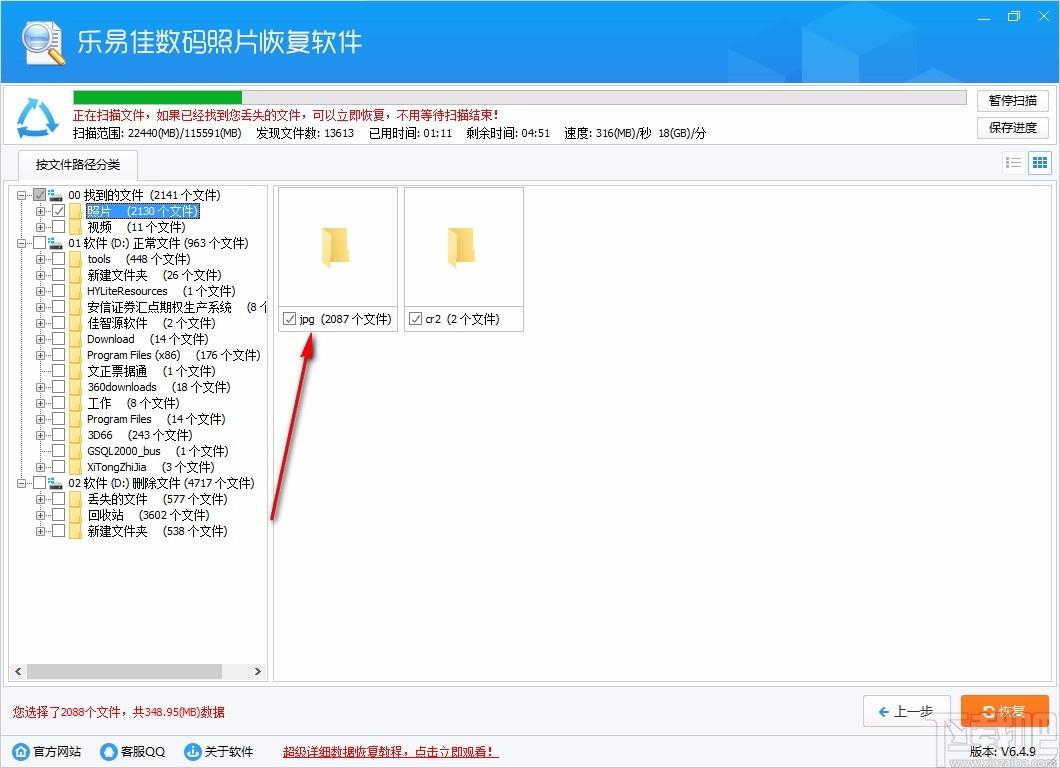Click the cr2 folder icon thumbnail
The width and height of the screenshot is (1060, 768).
pos(462,246)
